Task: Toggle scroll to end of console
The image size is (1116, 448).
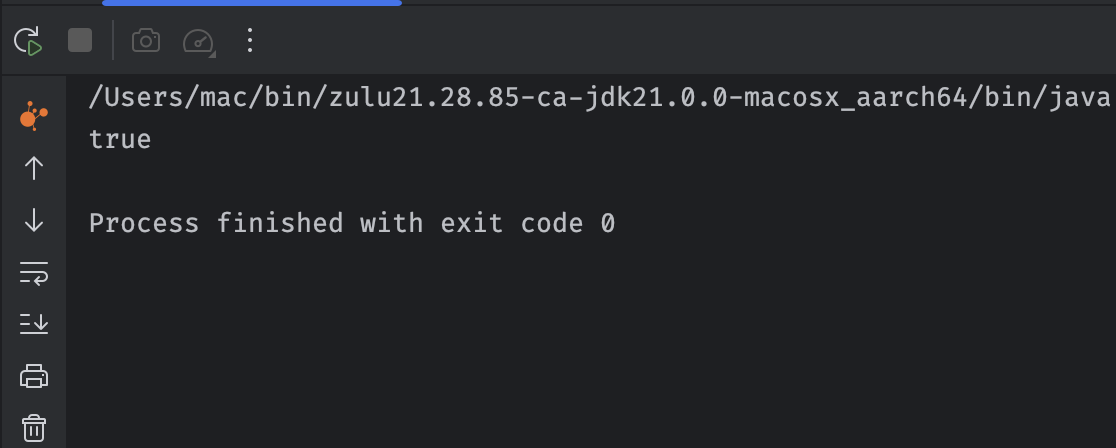Action: tap(33, 324)
